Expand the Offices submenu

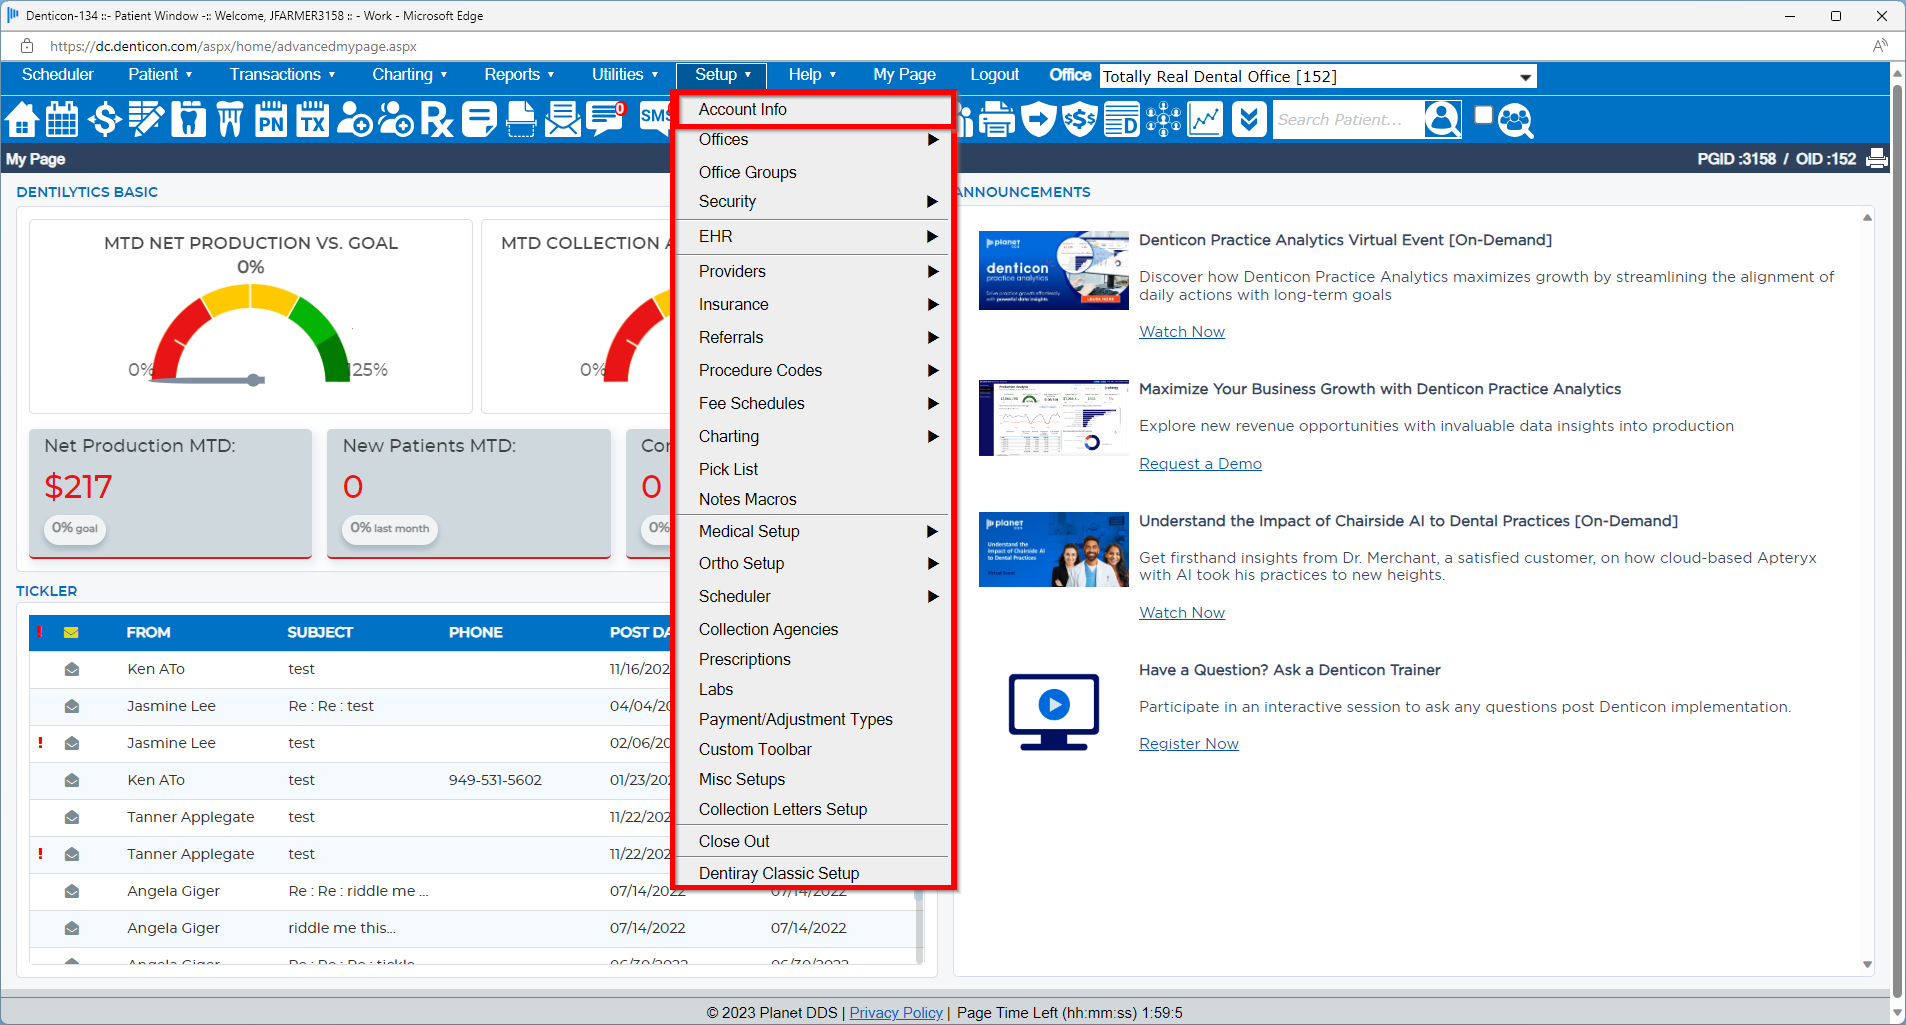(813, 140)
